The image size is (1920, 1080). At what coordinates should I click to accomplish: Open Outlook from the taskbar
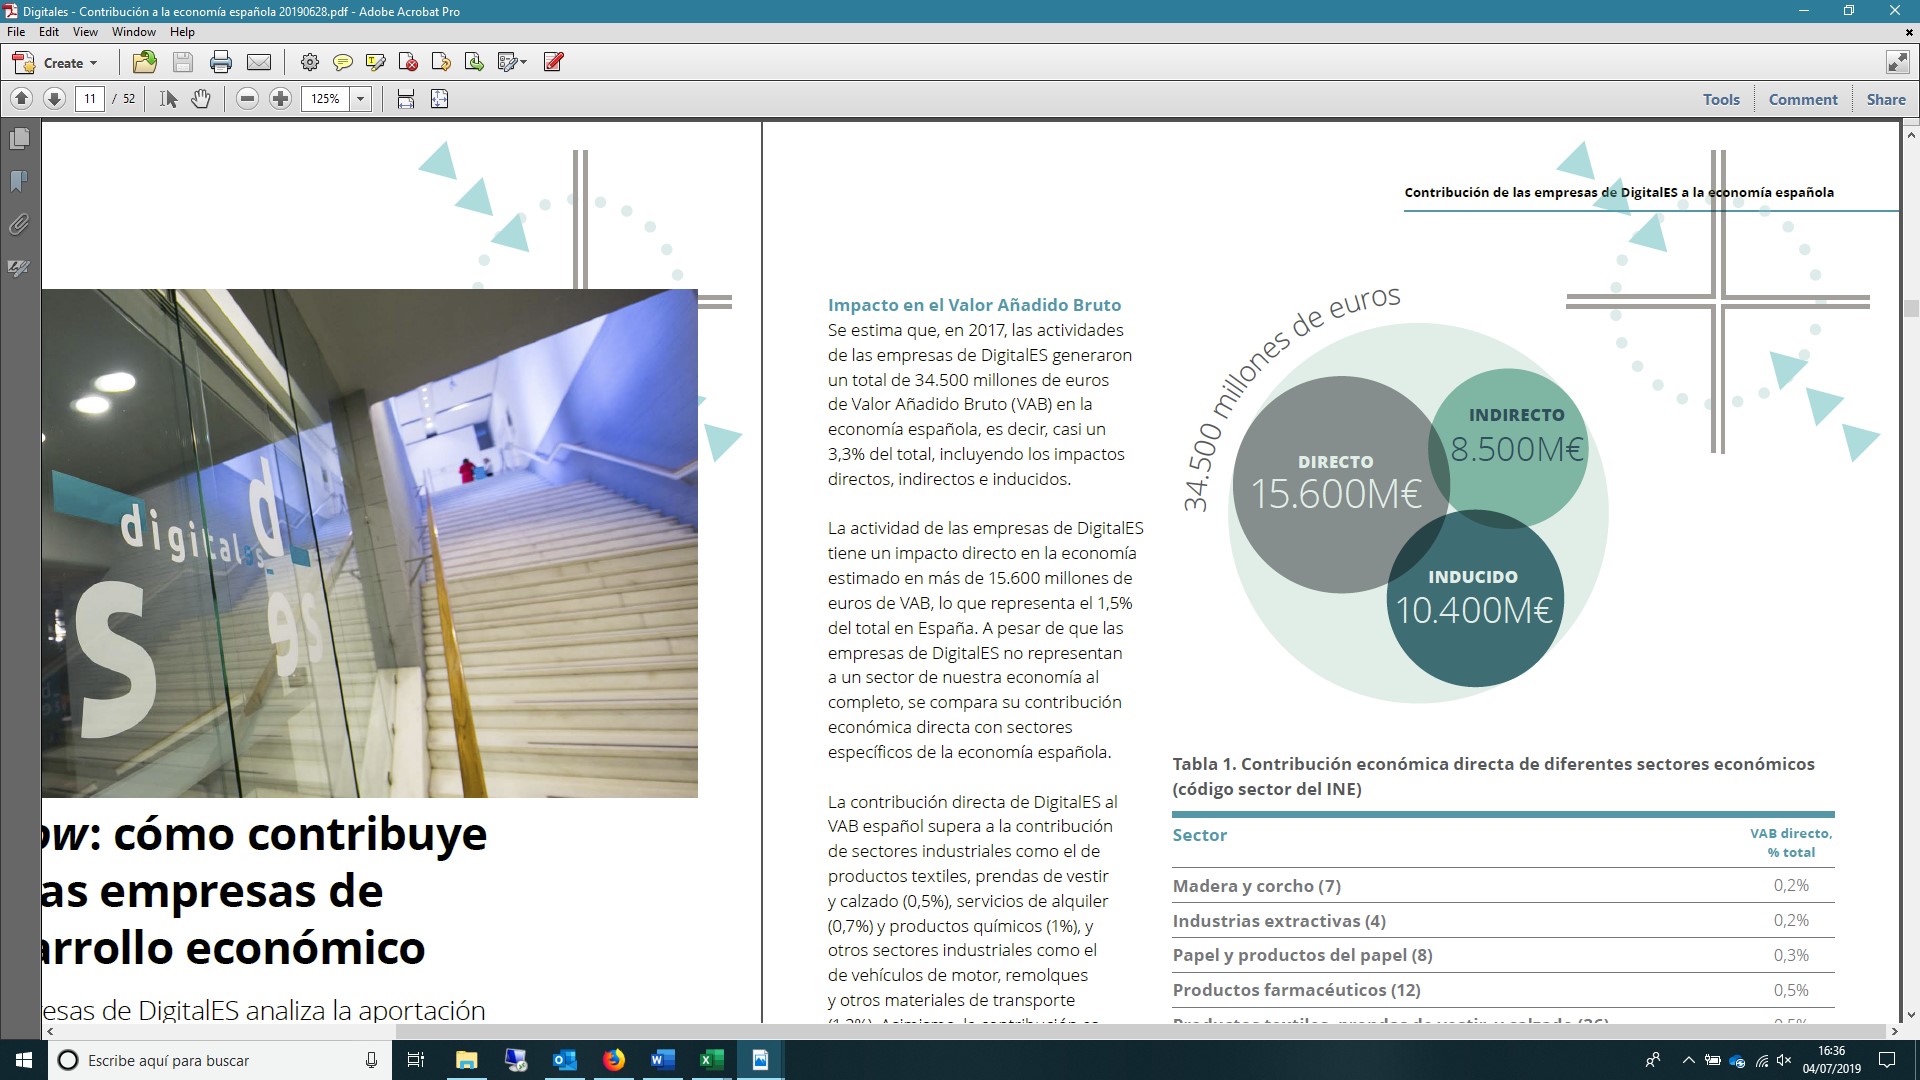click(565, 1060)
